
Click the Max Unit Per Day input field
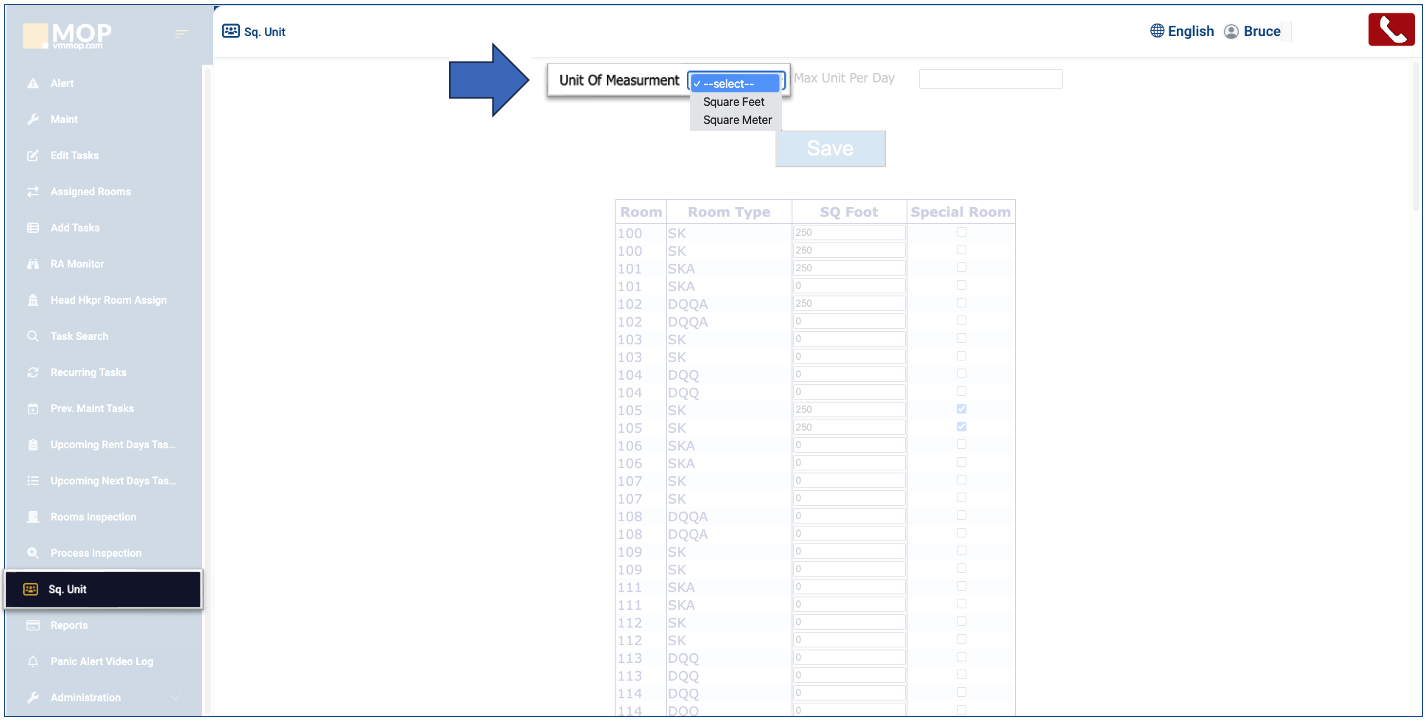click(x=990, y=79)
